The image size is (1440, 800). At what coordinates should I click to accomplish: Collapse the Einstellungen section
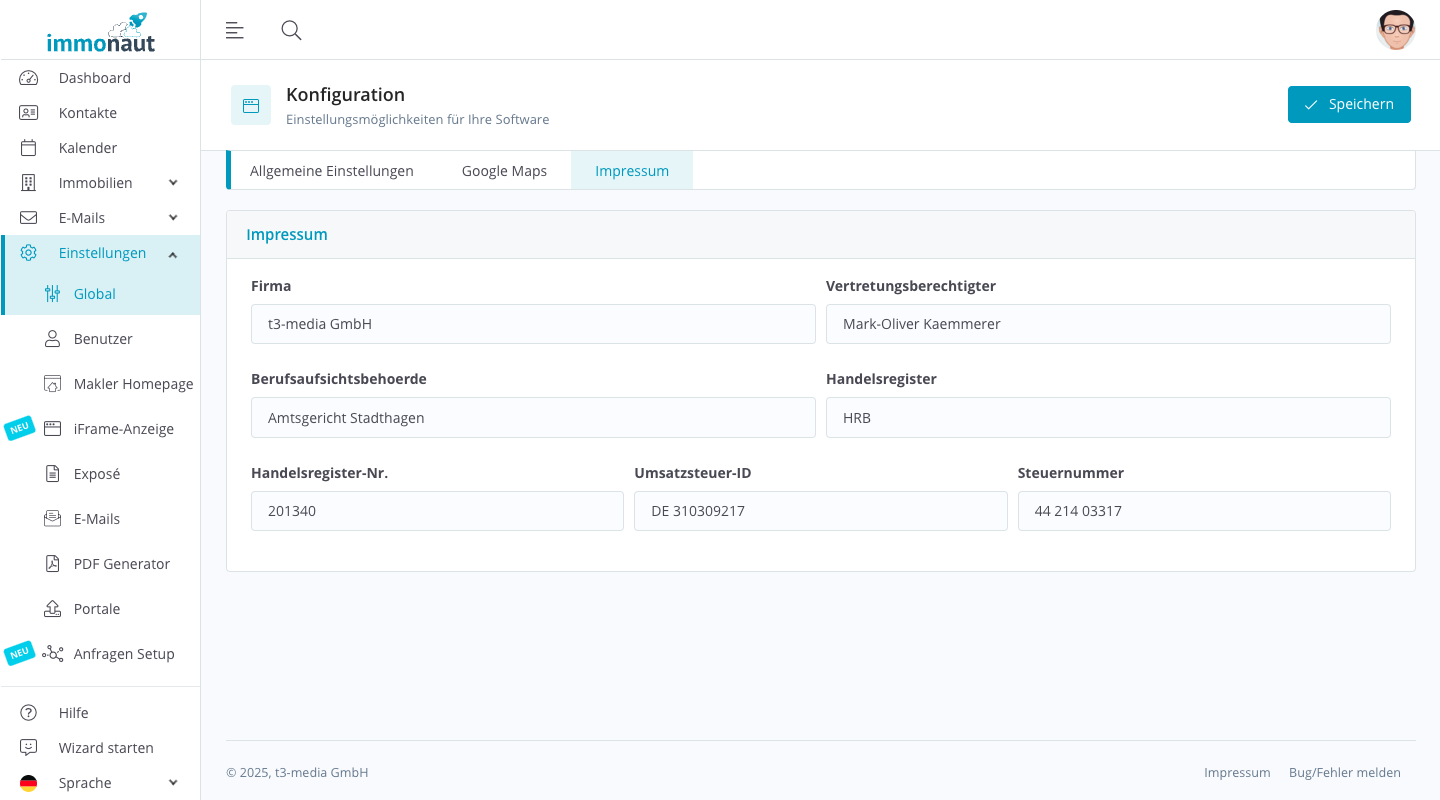(172, 252)
